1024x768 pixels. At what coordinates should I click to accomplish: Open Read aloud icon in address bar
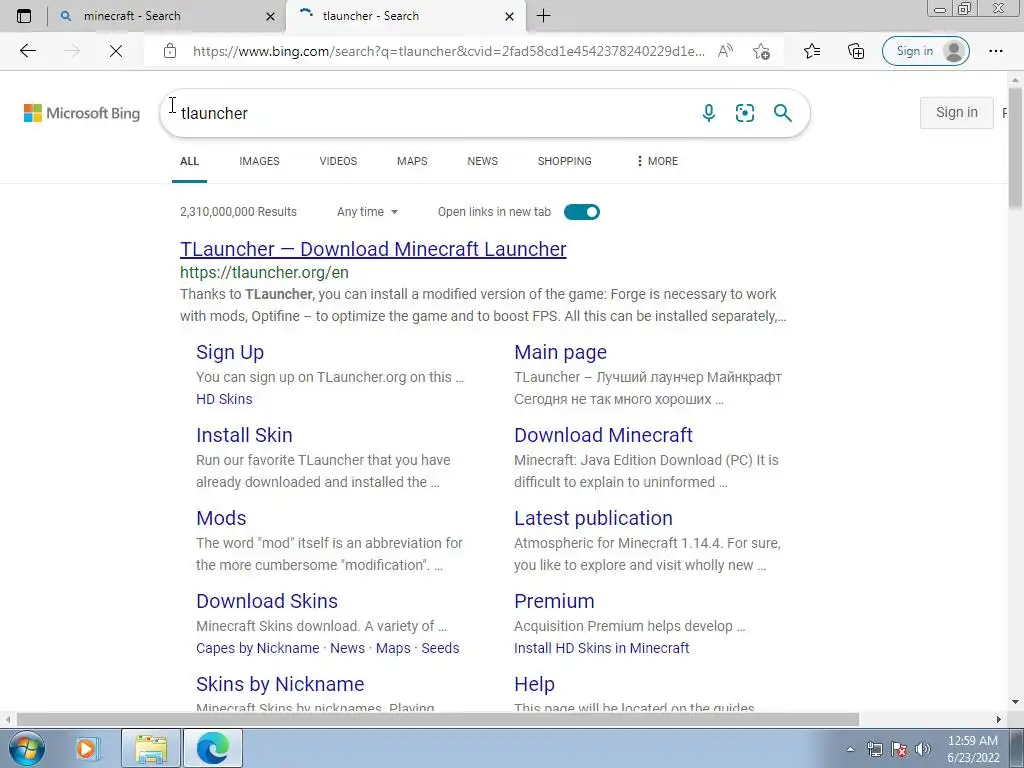click(725, 51)
